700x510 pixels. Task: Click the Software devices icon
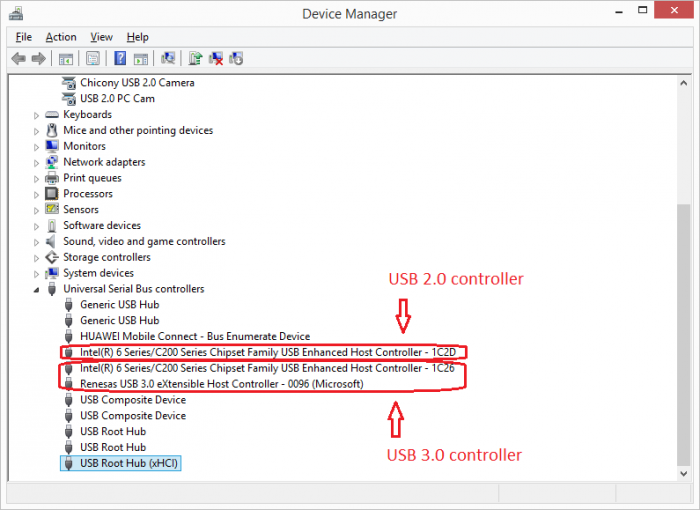point(52,226)
